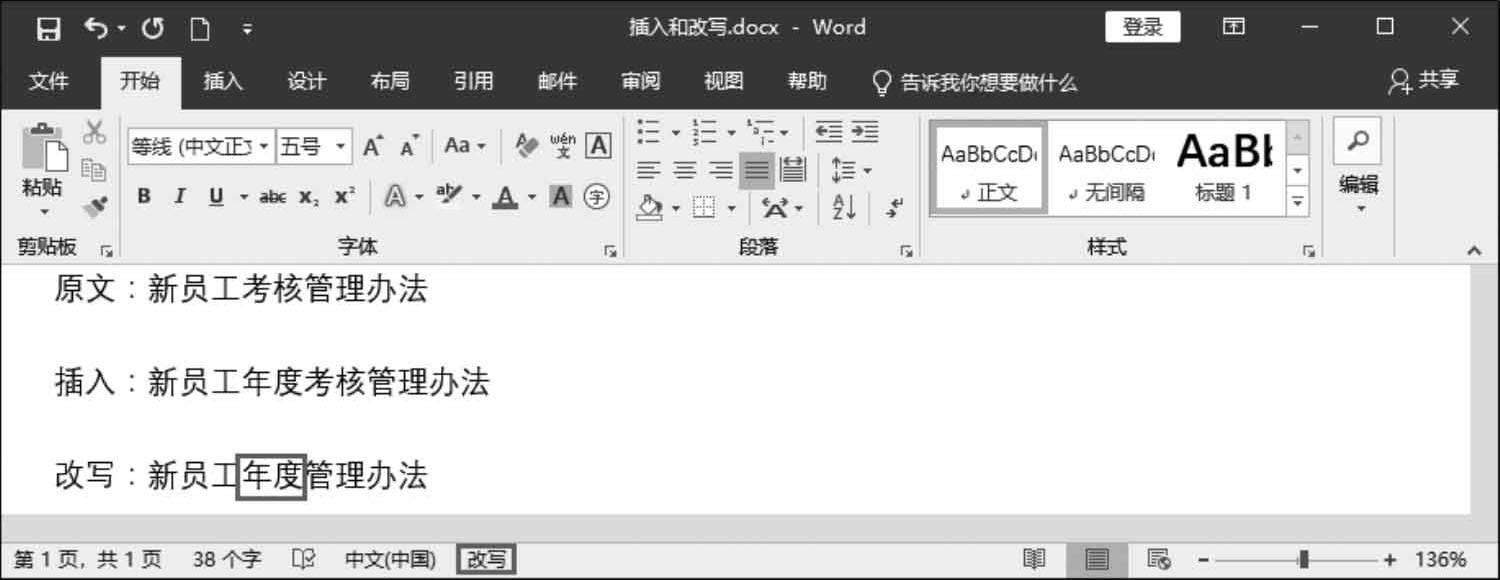The height and width of the screenshot is (580, 1500).
Task: Apply strikethrough with the abc icon
Action: click(x=272, y=197)
